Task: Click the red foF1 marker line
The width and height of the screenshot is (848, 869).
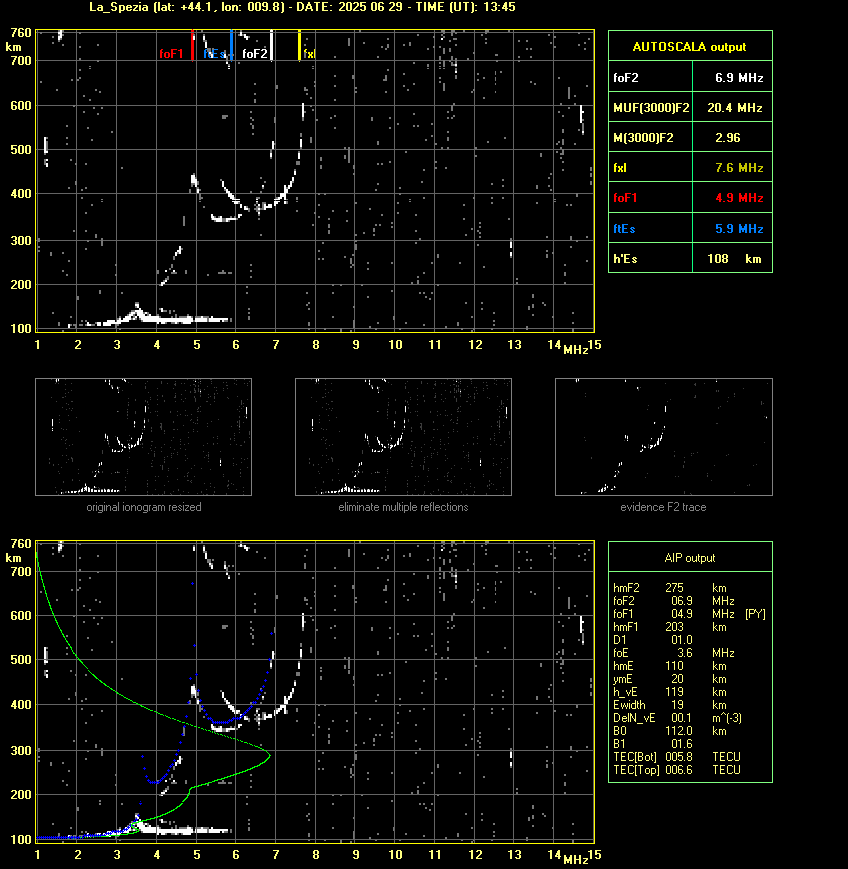Action: (x=192, y=45)
